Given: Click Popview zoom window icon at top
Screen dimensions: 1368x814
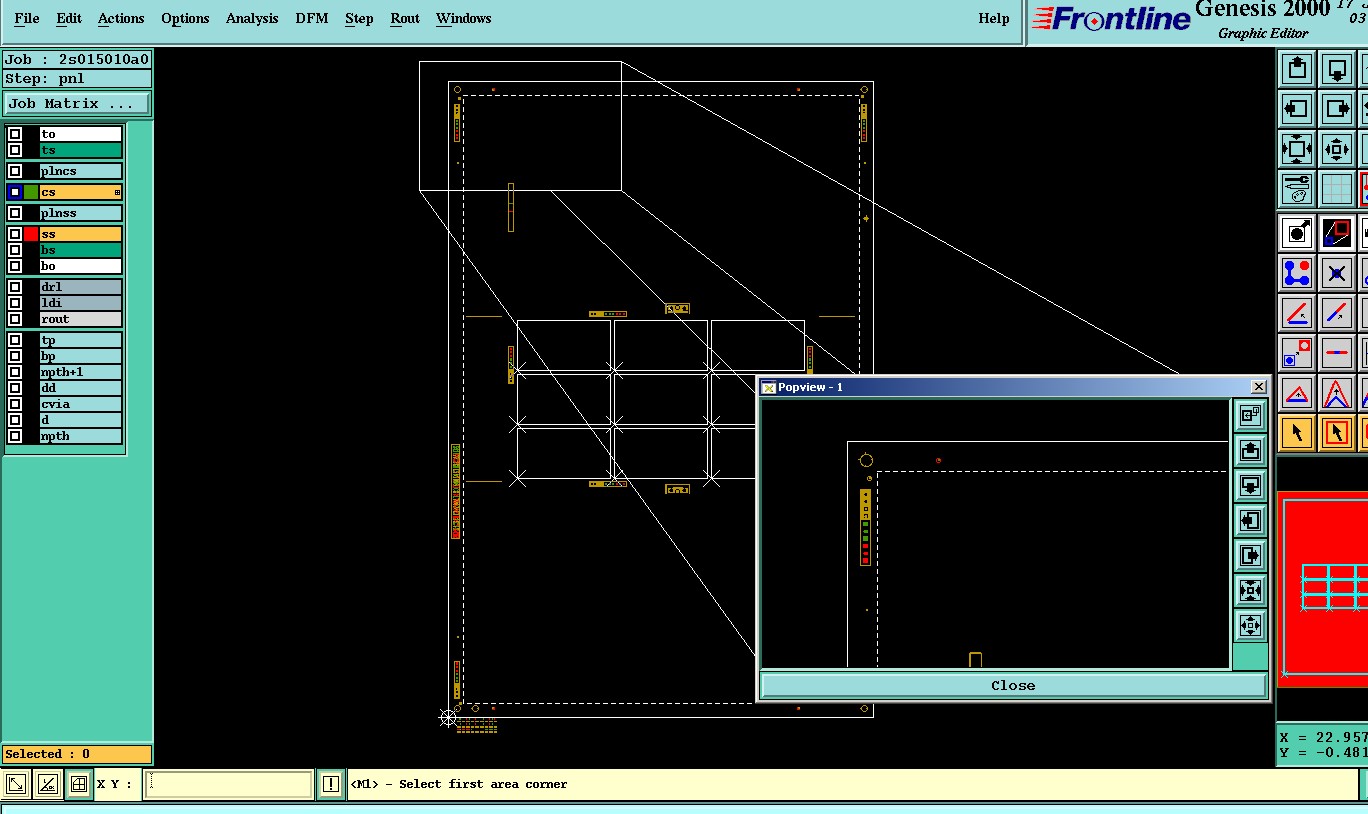Looking at the screenshot, I should pyautogui.click(x=1250, y=415).
